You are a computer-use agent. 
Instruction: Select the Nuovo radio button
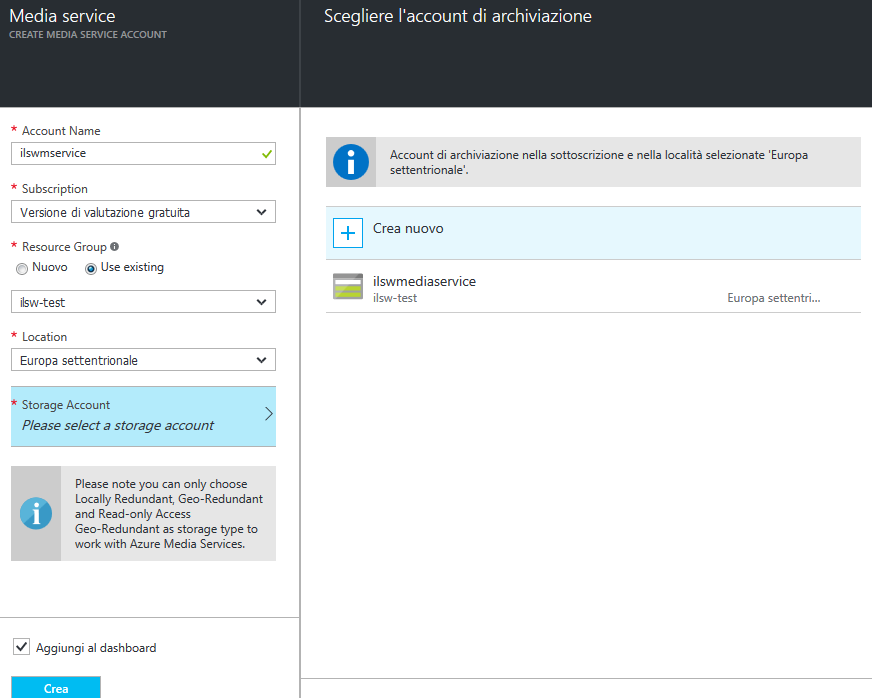22,268
